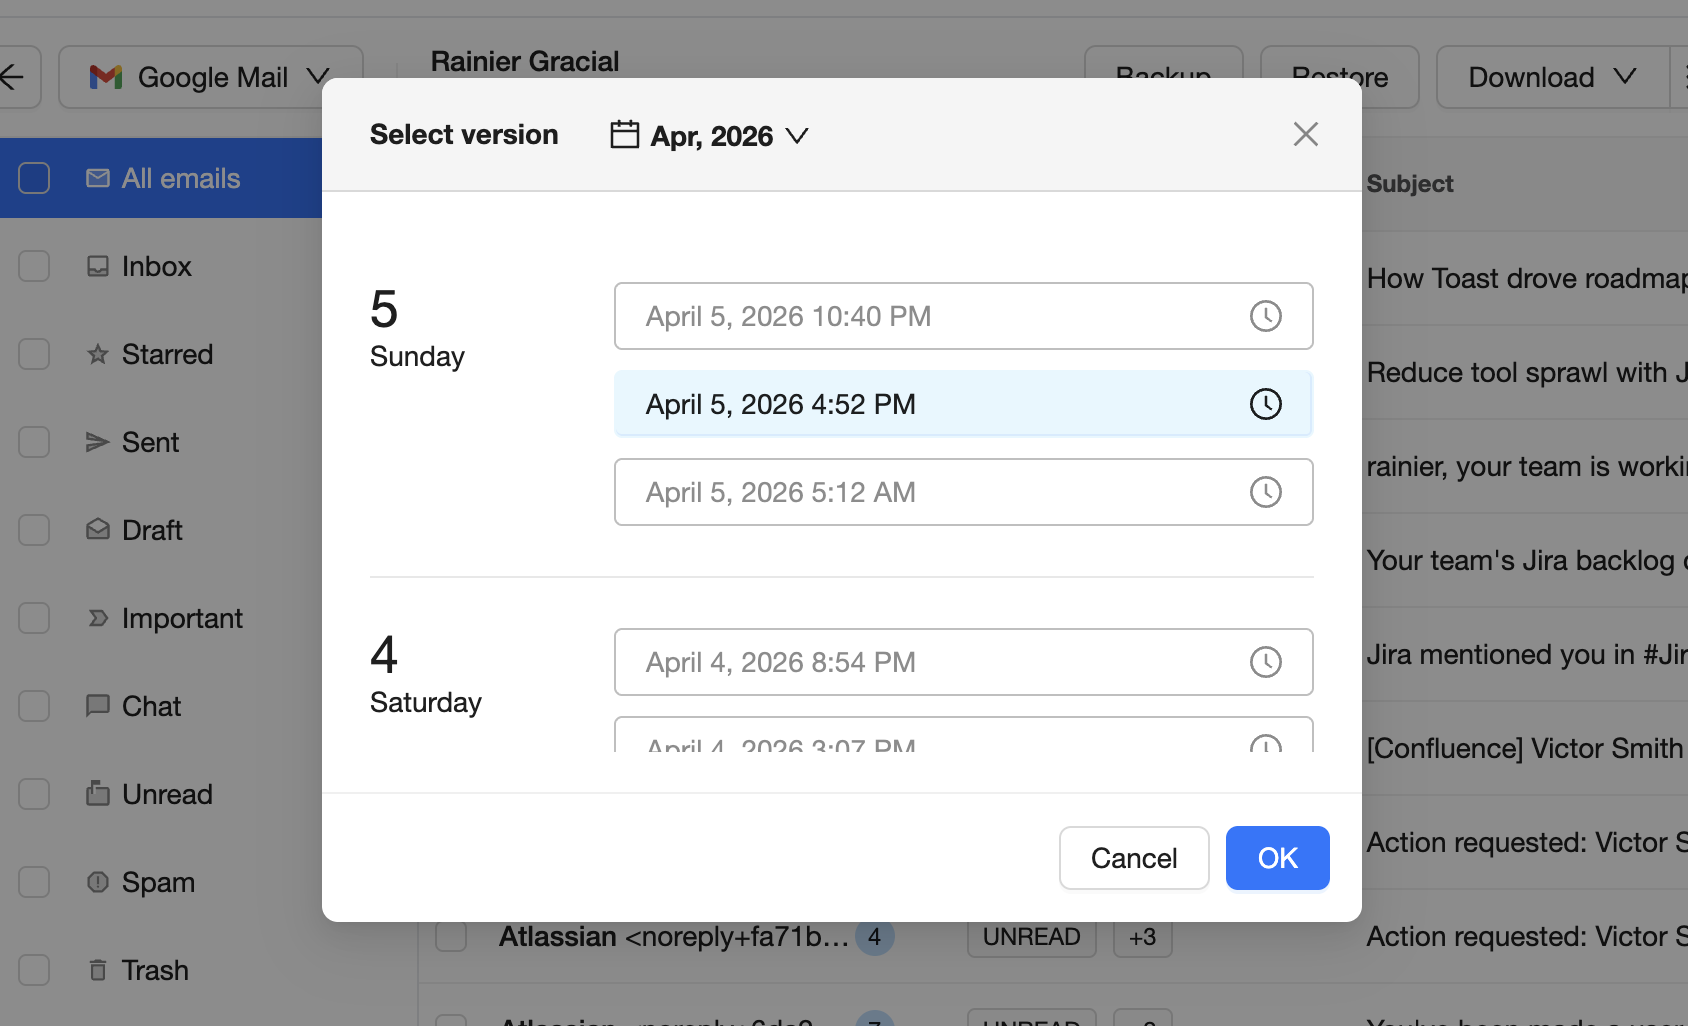Click the Unread folder icon

click(x=98, y=793)
